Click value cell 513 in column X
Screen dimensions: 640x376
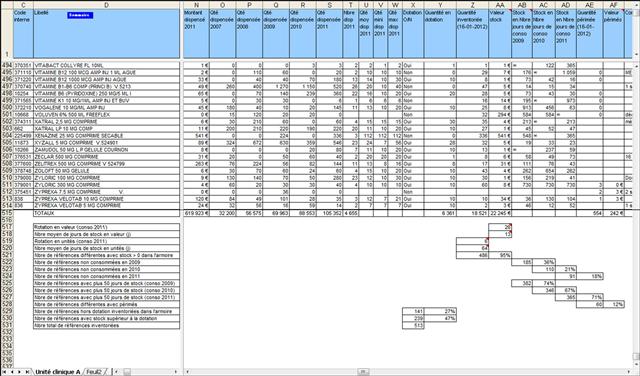tap(413, 325)
